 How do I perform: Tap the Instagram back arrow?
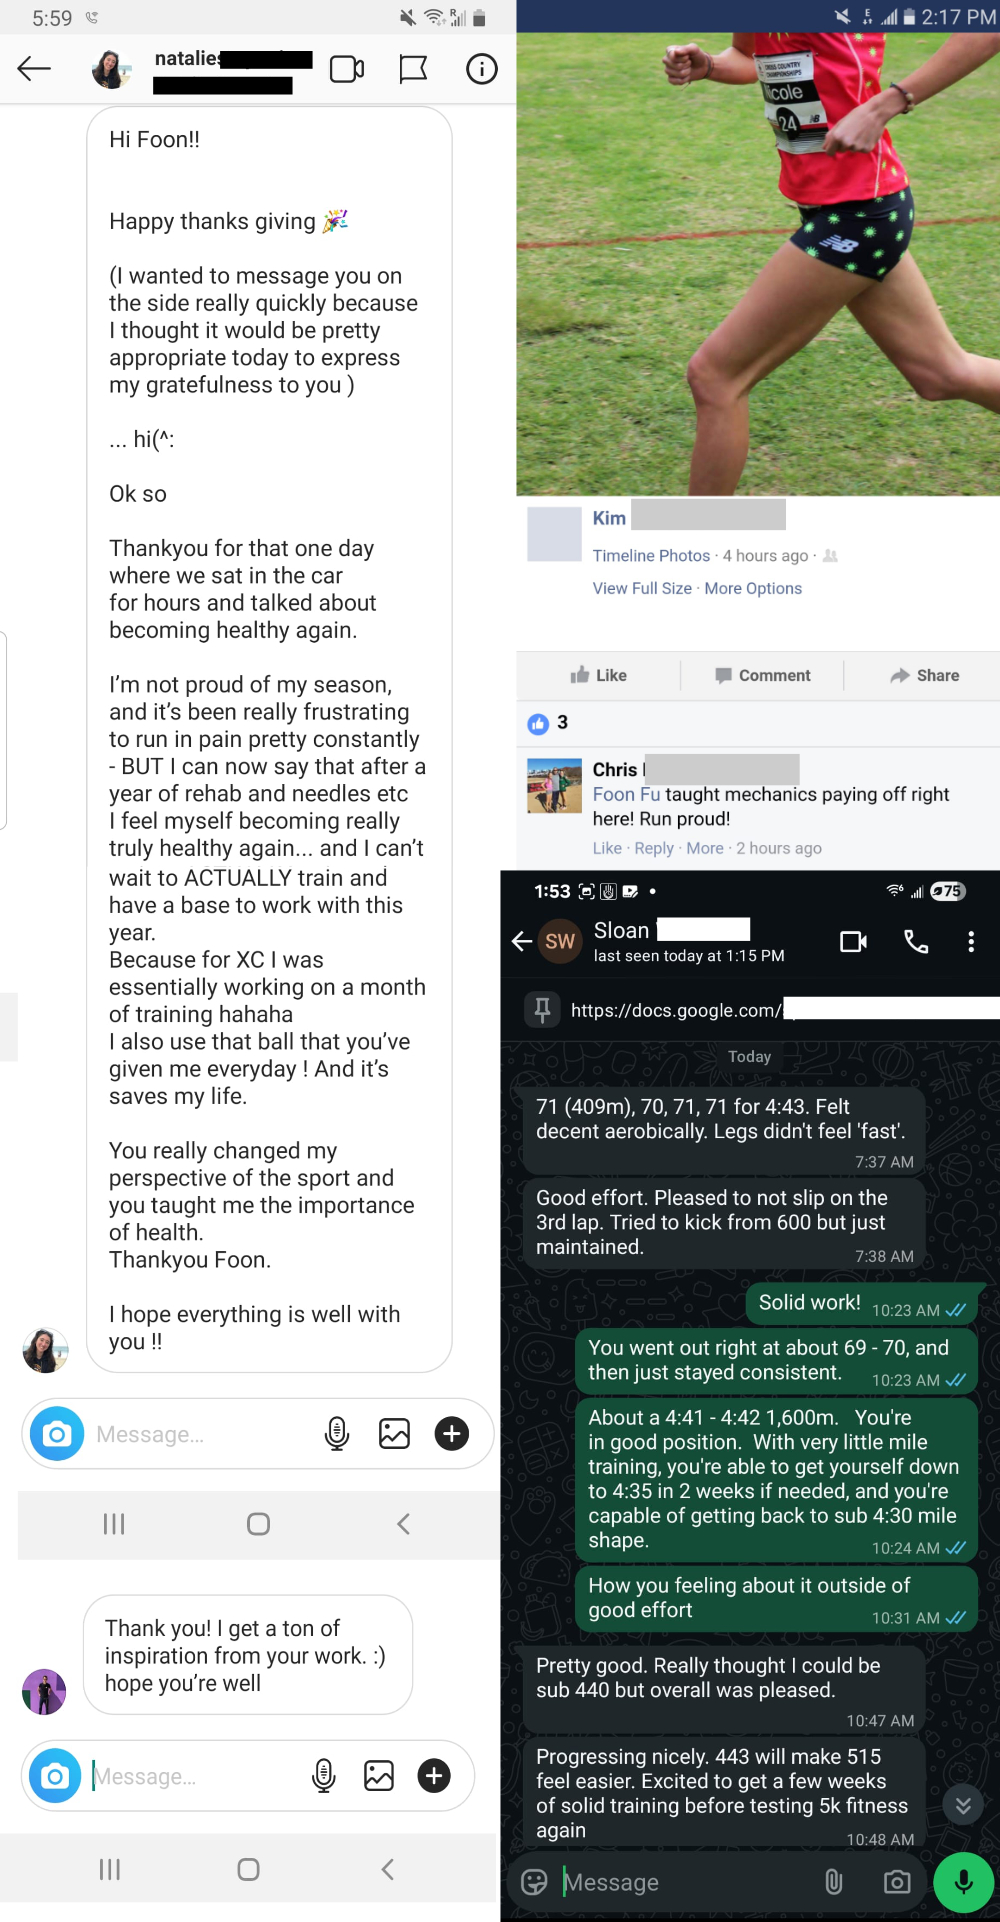pyautogui.click(x=34, y=68)
